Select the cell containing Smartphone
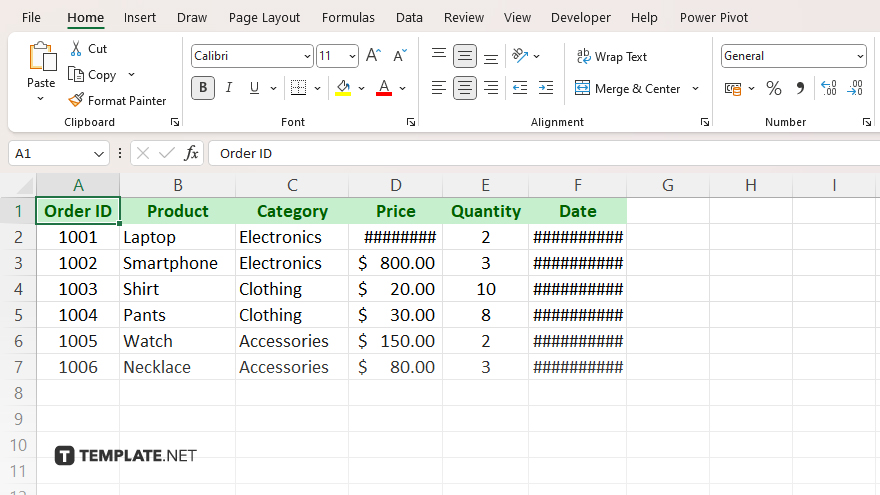Viewport: 880px width, 495px height. 177,263
